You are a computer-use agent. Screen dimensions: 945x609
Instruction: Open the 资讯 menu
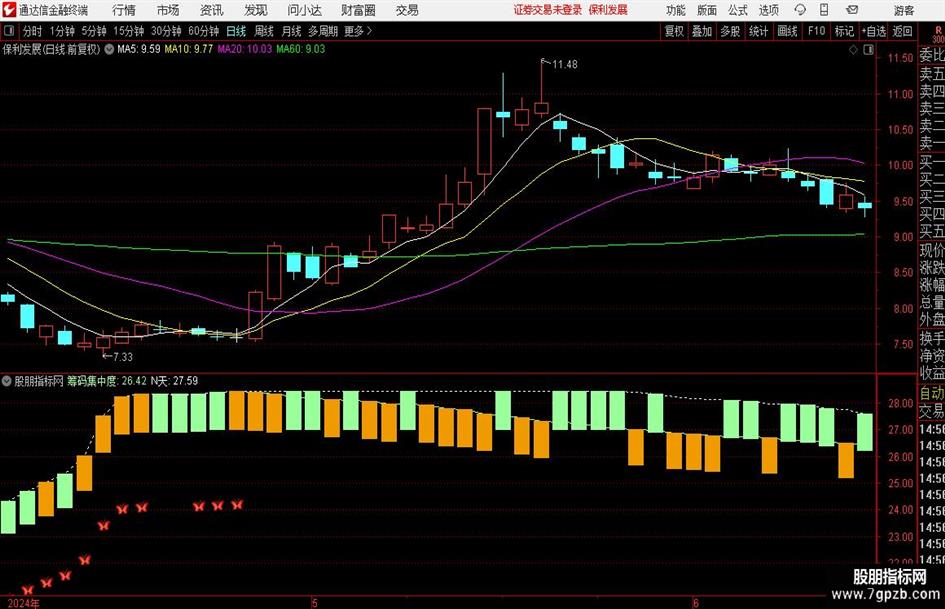click(x=212, y=10)
